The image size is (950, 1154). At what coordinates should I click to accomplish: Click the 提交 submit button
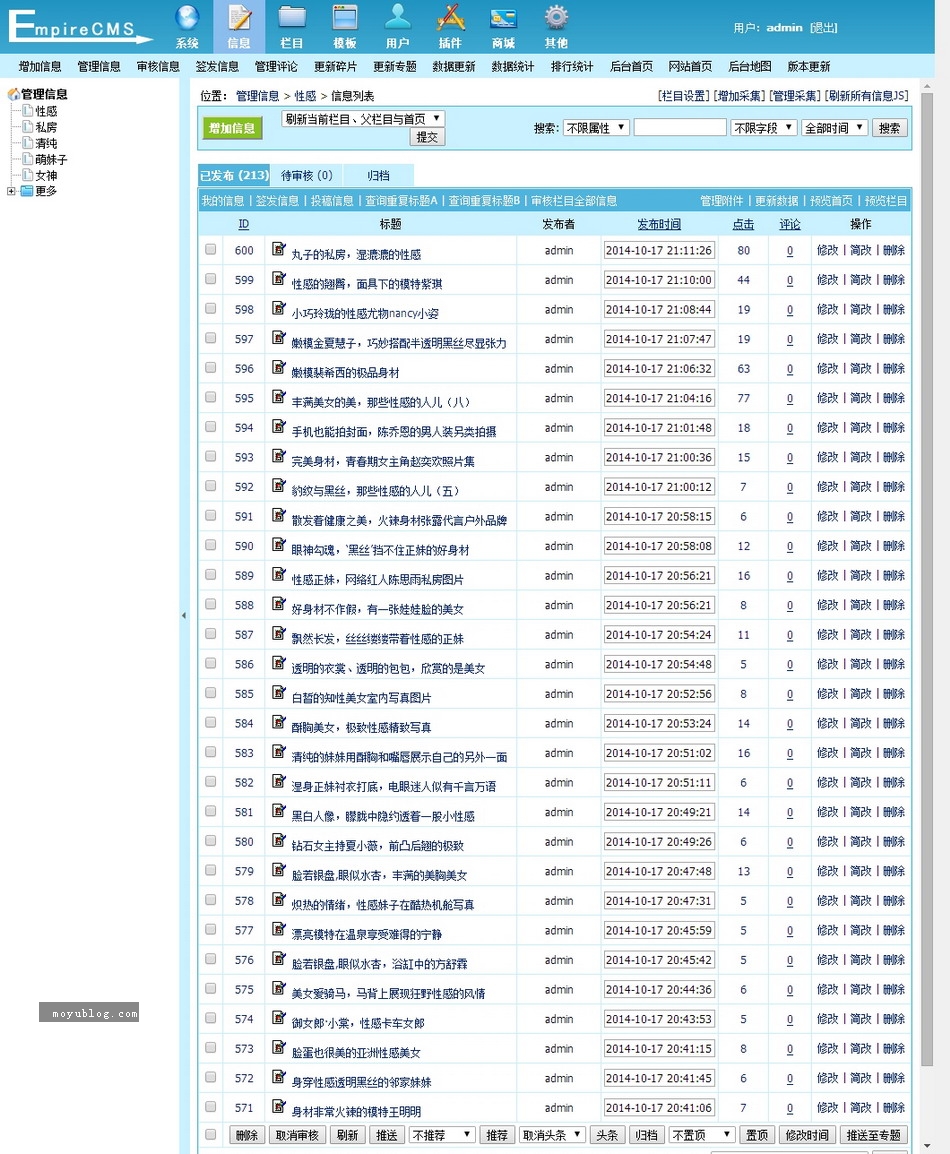point(427,137)
